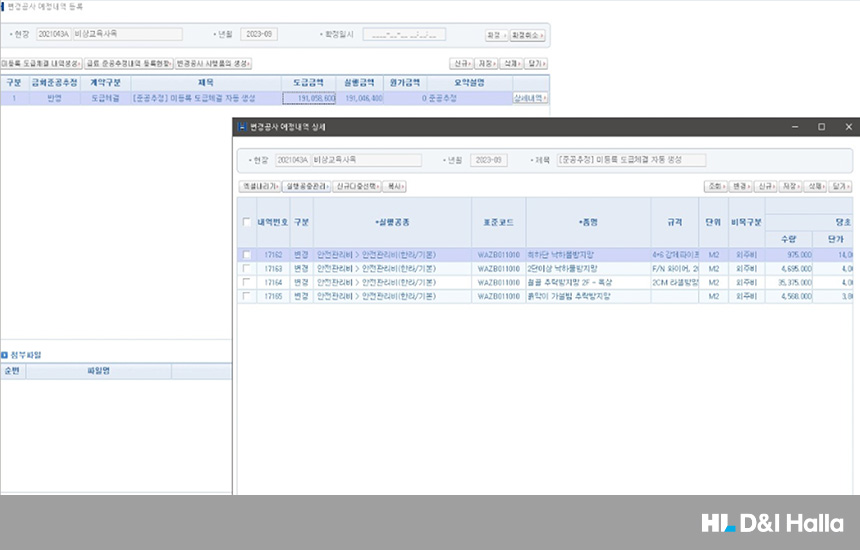Click the detail window title bar icon
Image resolution: width=860 pixels, height=550 pixels.
point(241,127)
